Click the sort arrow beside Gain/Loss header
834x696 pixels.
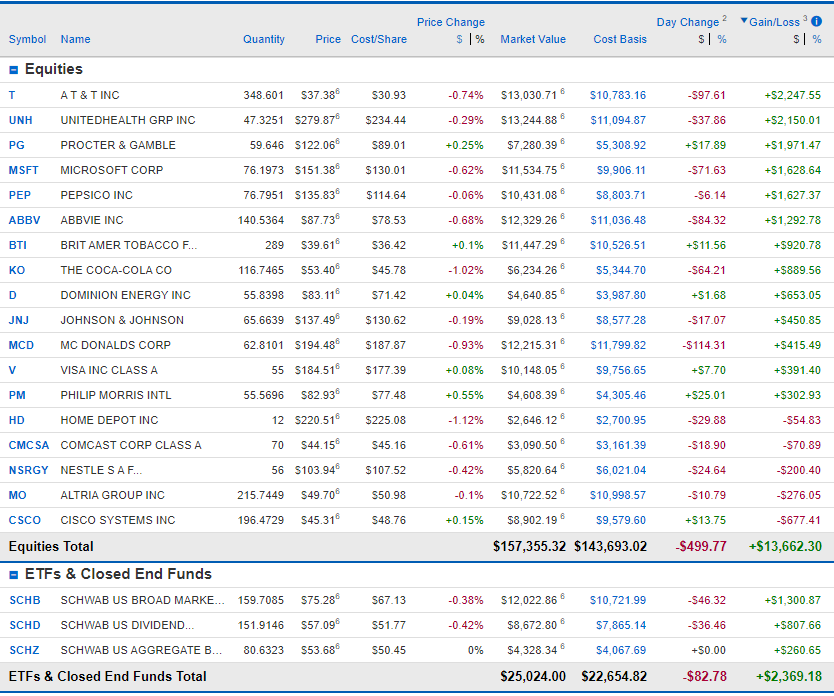click(744, 21)
